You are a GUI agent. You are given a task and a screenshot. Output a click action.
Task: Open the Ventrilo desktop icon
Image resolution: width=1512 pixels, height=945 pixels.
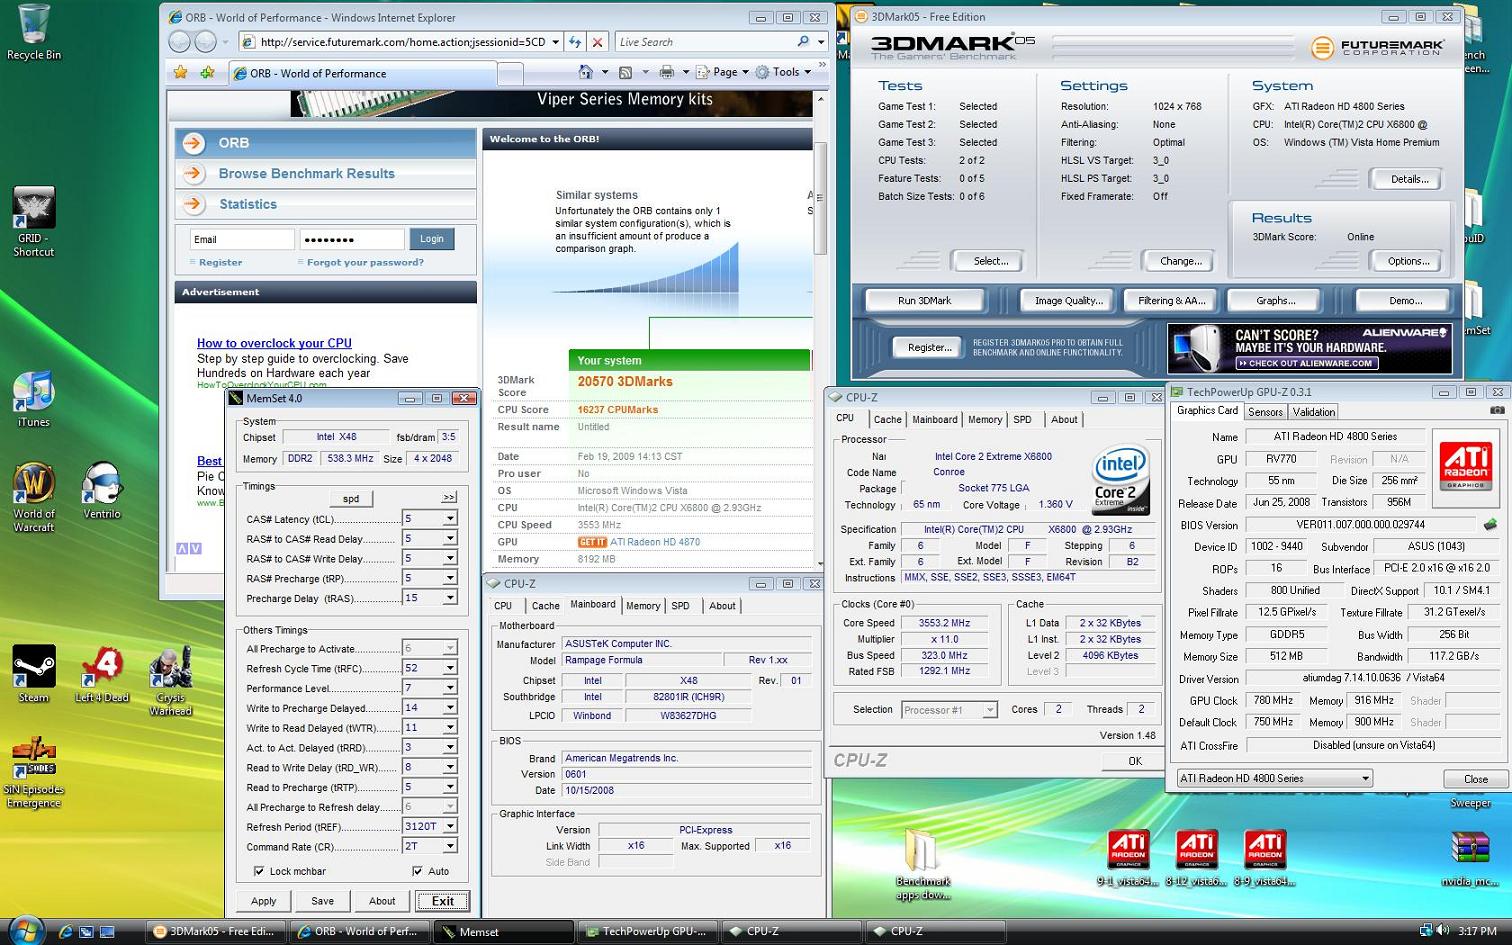[x=102, y=490]
